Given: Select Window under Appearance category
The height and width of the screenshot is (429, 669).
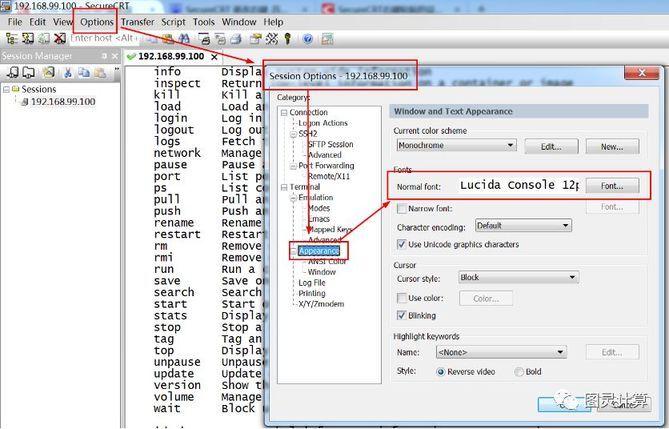Looking at the screenshot, I should tap(322, 272).
